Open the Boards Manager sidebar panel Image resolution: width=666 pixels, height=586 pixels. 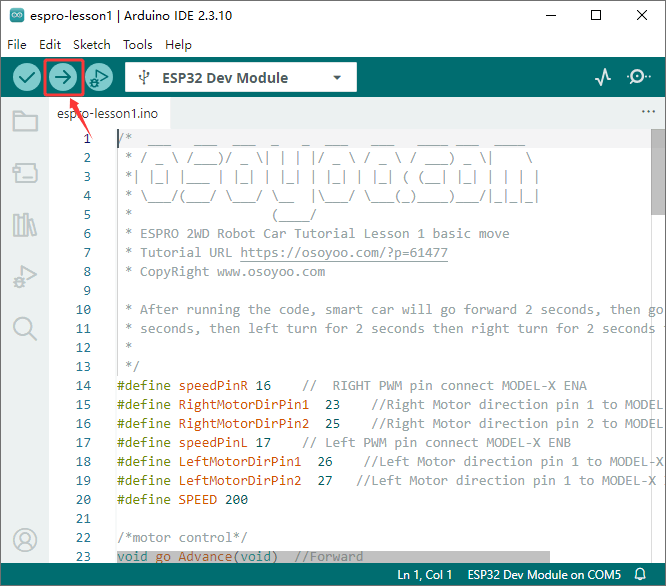tap(25, 173)
